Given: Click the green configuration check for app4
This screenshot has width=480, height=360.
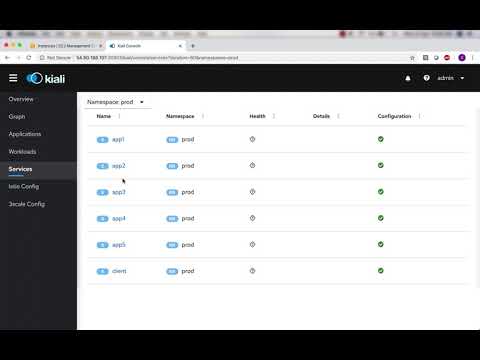Looking at the screenshot, I should (x=381, y=218).
